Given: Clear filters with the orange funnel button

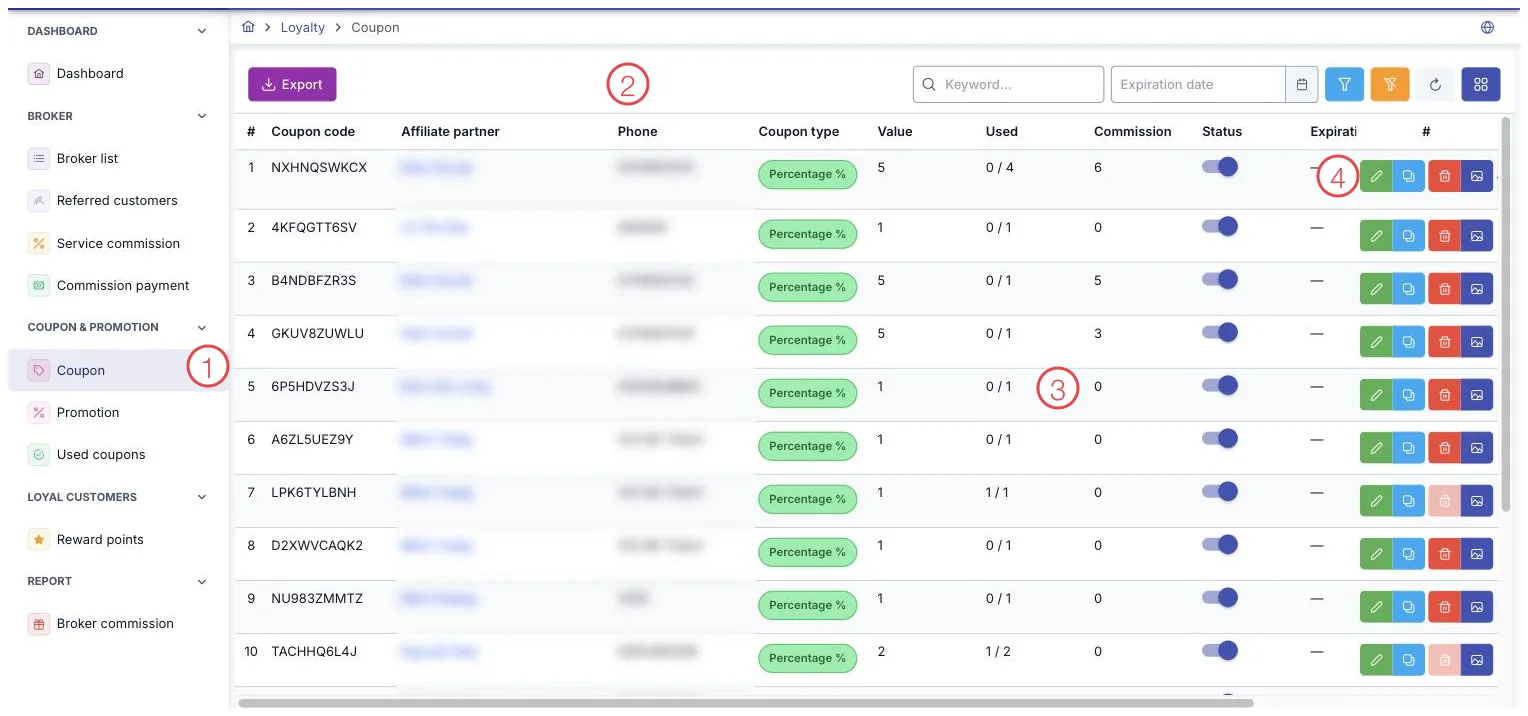Looking at the screenshot, I should [x=1389, y=85].
